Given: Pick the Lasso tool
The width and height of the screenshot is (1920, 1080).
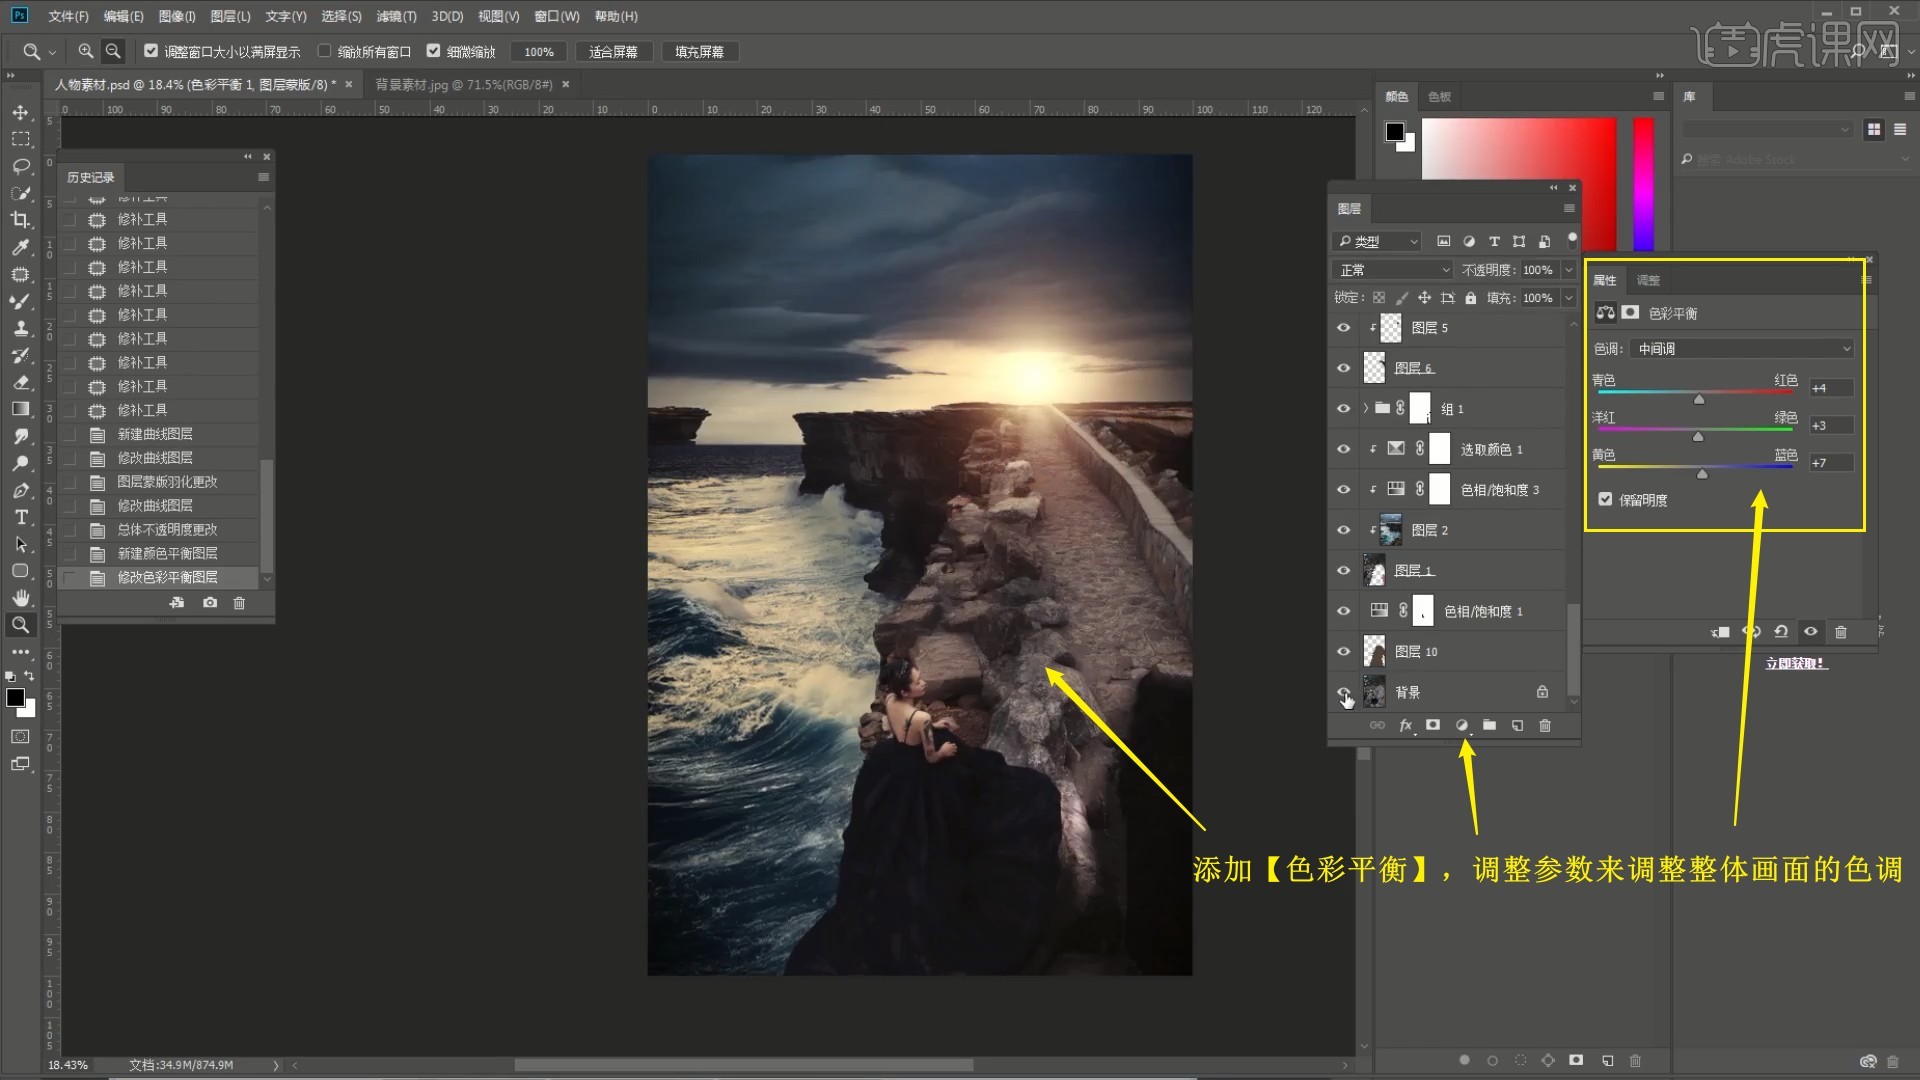Looking at the screenshot, I should [x=20, y=166].
